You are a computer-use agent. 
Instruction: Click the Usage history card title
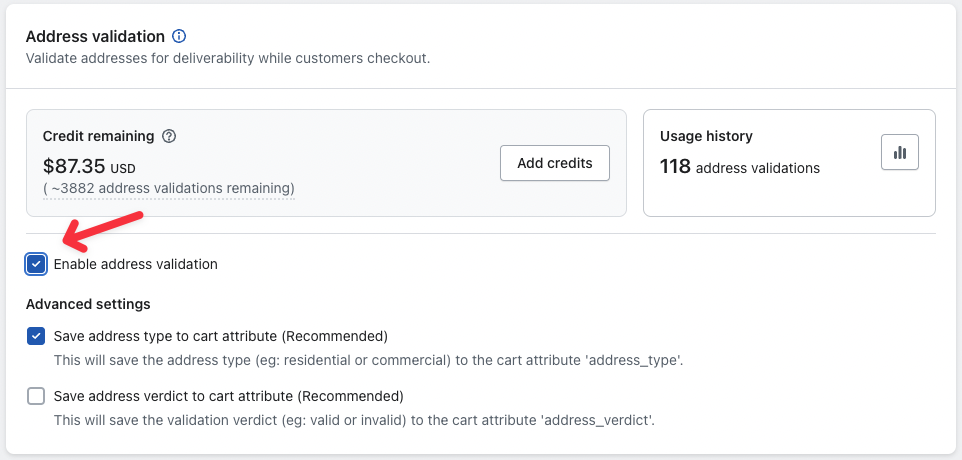click(706, 136)
